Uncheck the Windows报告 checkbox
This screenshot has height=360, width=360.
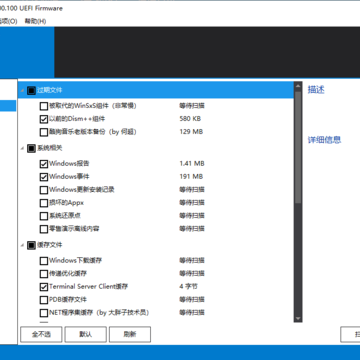coord(44,164)
